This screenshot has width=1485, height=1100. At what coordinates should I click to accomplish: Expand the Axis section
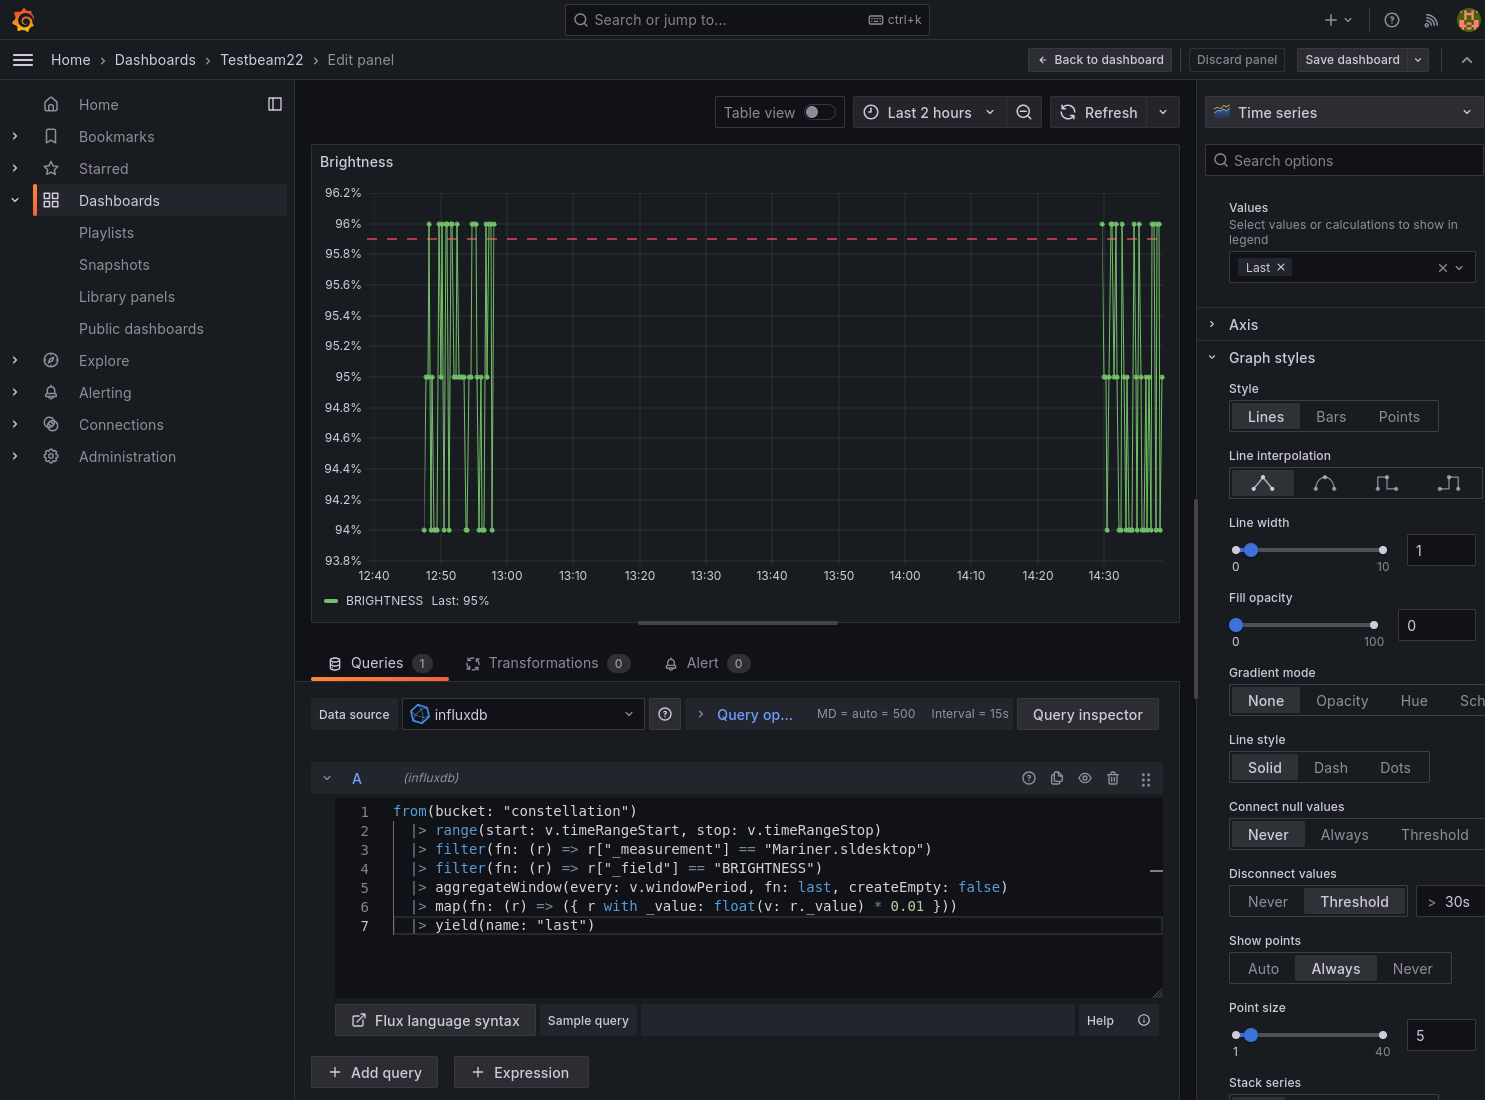click(x=1243, y=325)
